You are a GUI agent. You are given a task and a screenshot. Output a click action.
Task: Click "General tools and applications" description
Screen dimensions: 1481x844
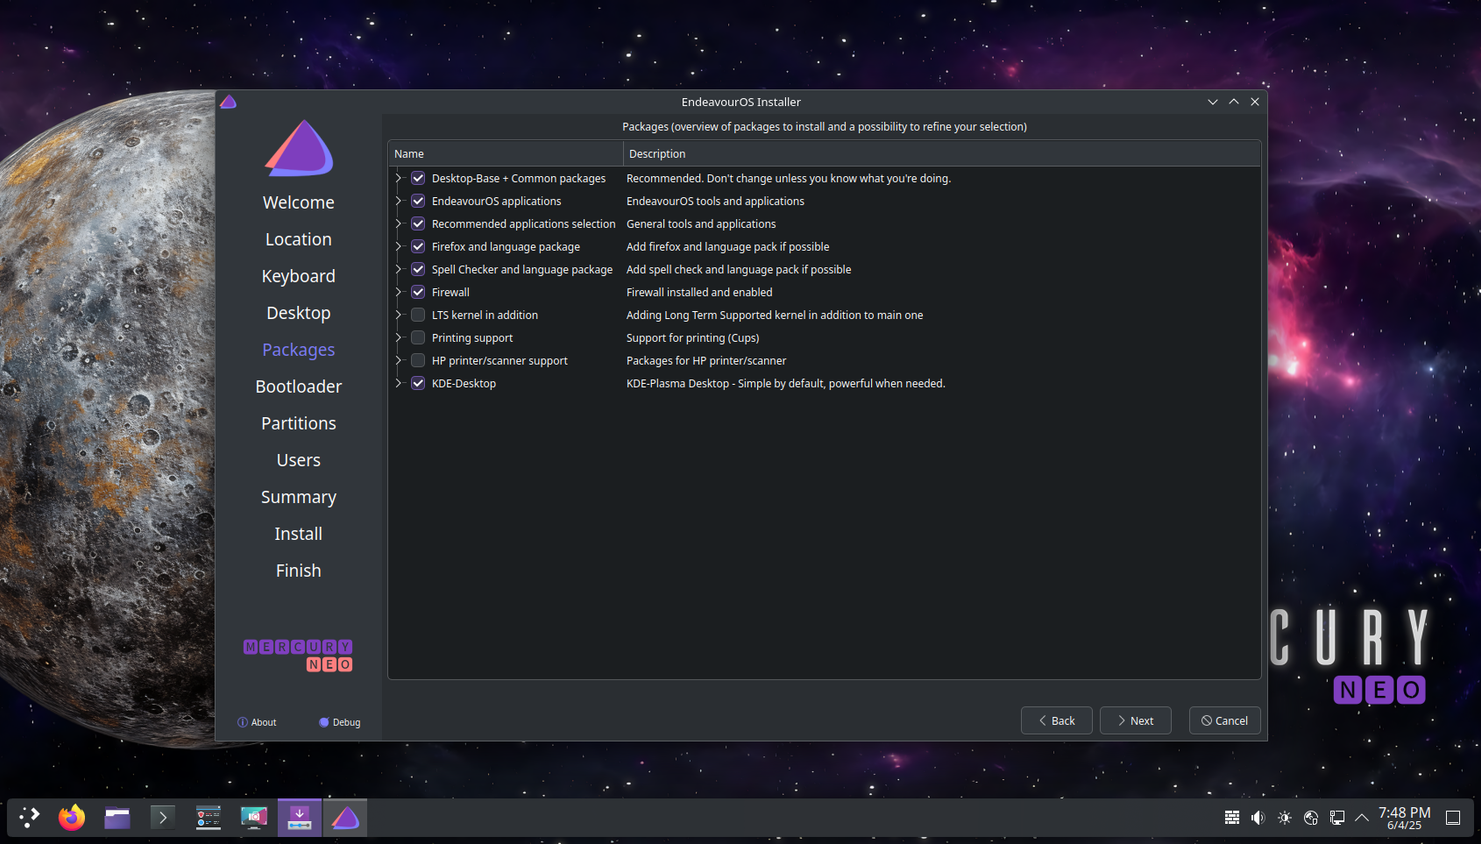tap(701, 224)
